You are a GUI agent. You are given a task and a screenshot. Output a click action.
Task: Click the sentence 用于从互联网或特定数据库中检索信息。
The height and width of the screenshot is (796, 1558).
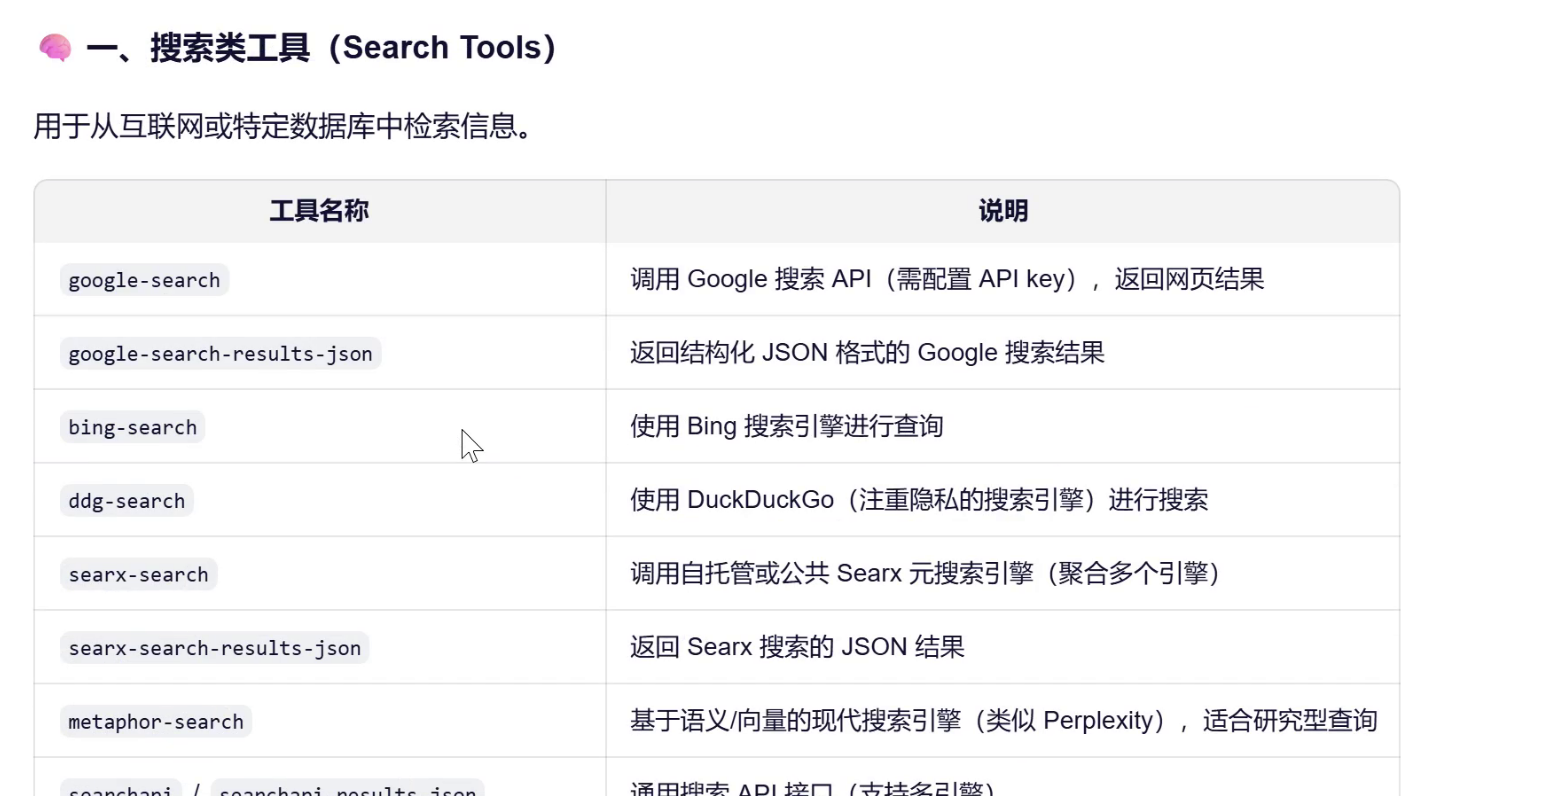[x=283, y=126]
